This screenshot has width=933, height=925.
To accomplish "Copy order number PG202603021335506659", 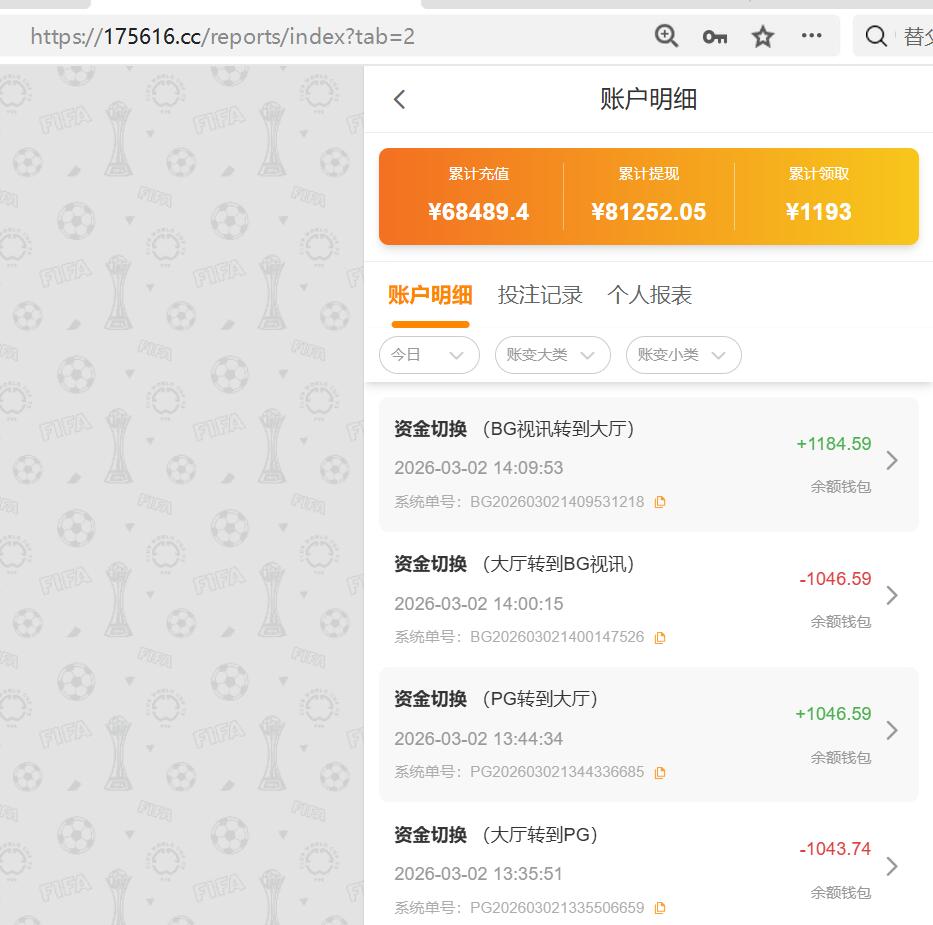I will click(659, 907).
